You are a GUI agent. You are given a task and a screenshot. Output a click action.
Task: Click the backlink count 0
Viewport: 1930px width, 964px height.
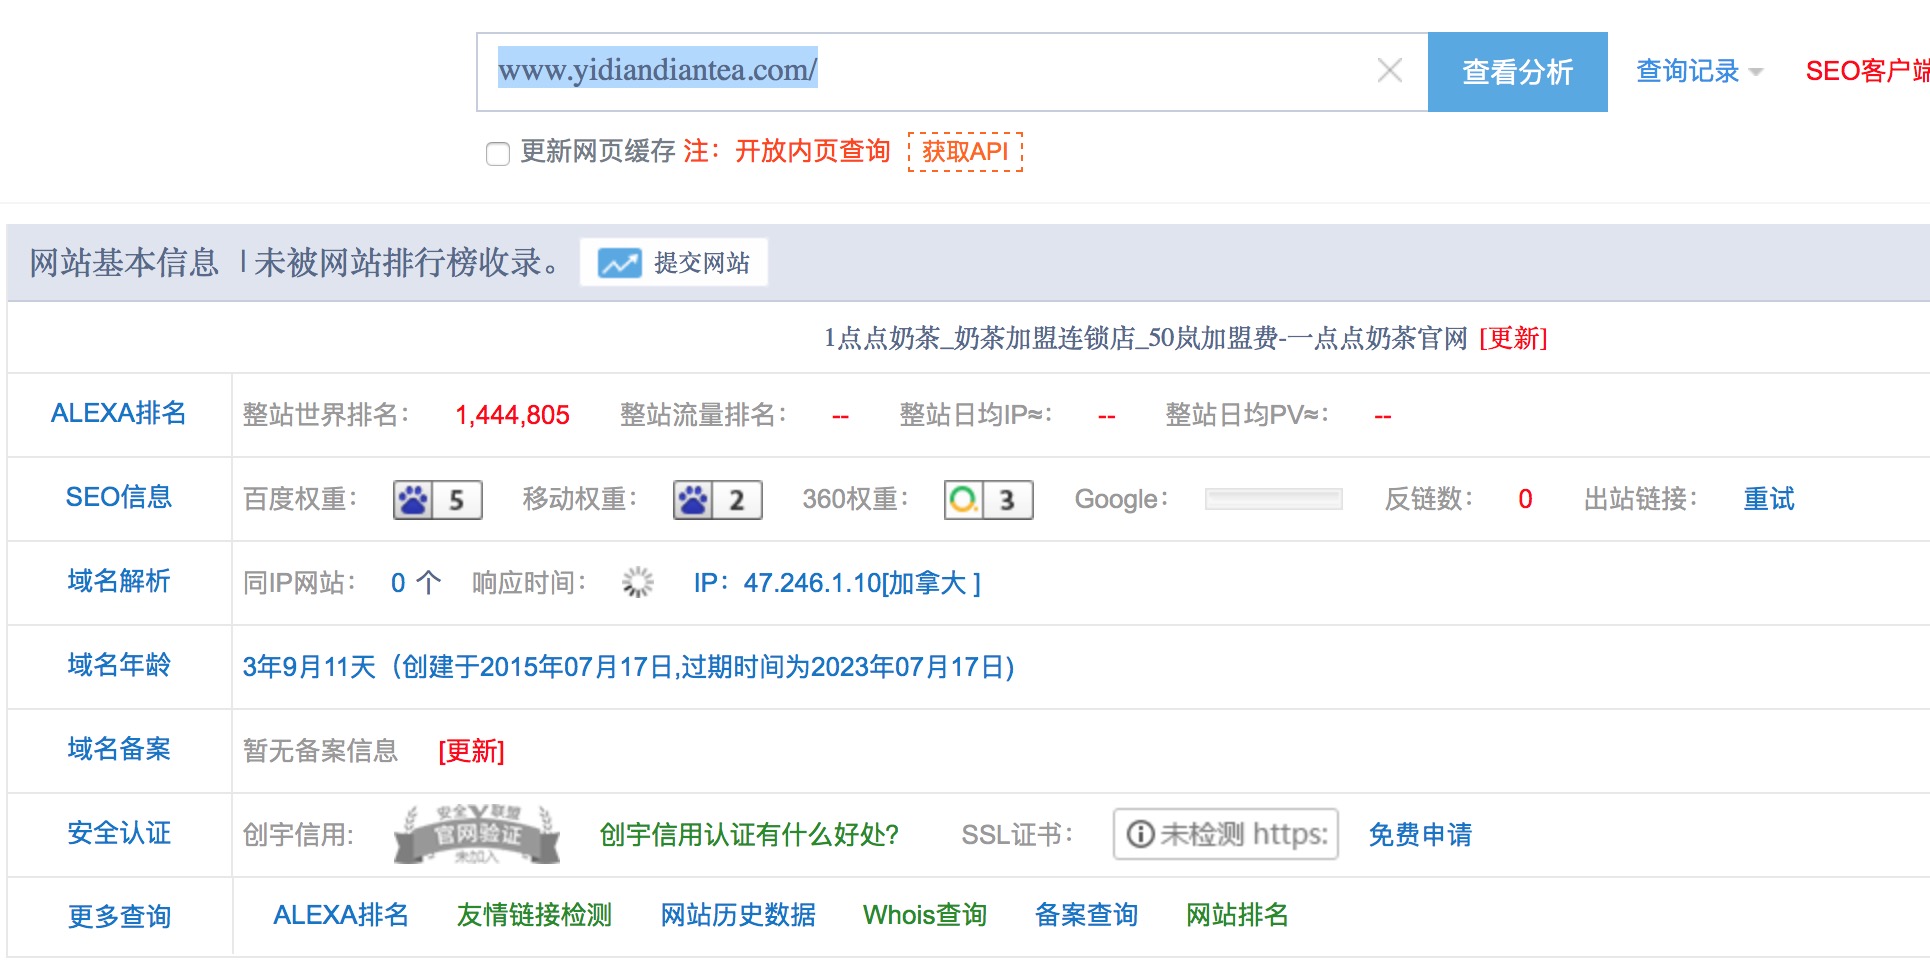pos(1525,499)
